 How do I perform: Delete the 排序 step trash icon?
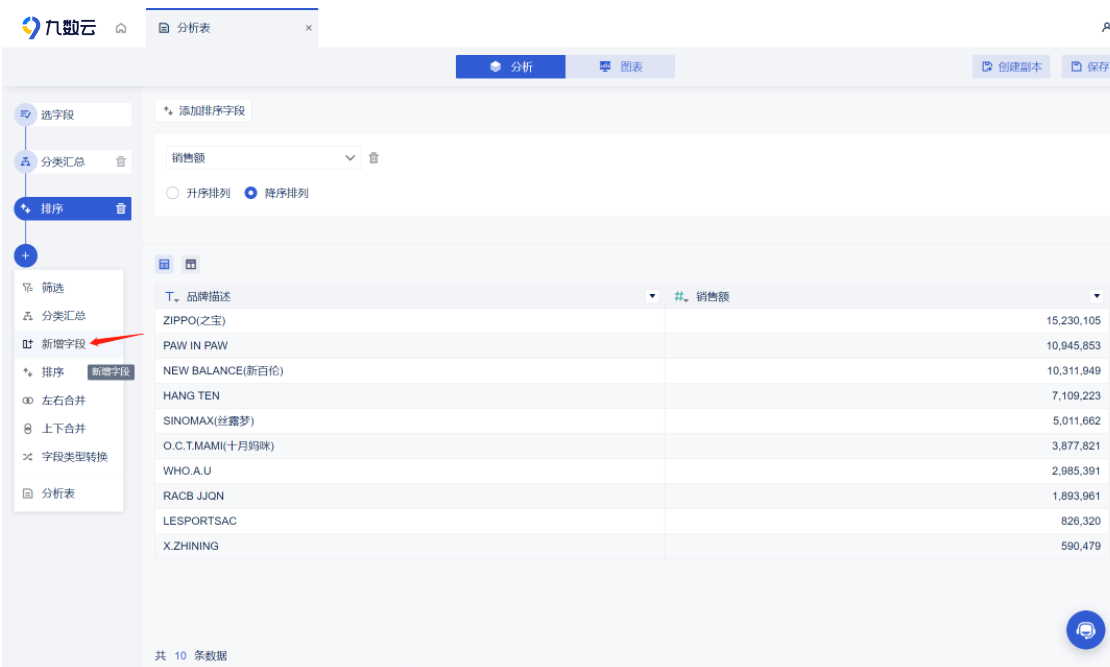[x=121, y=208]
